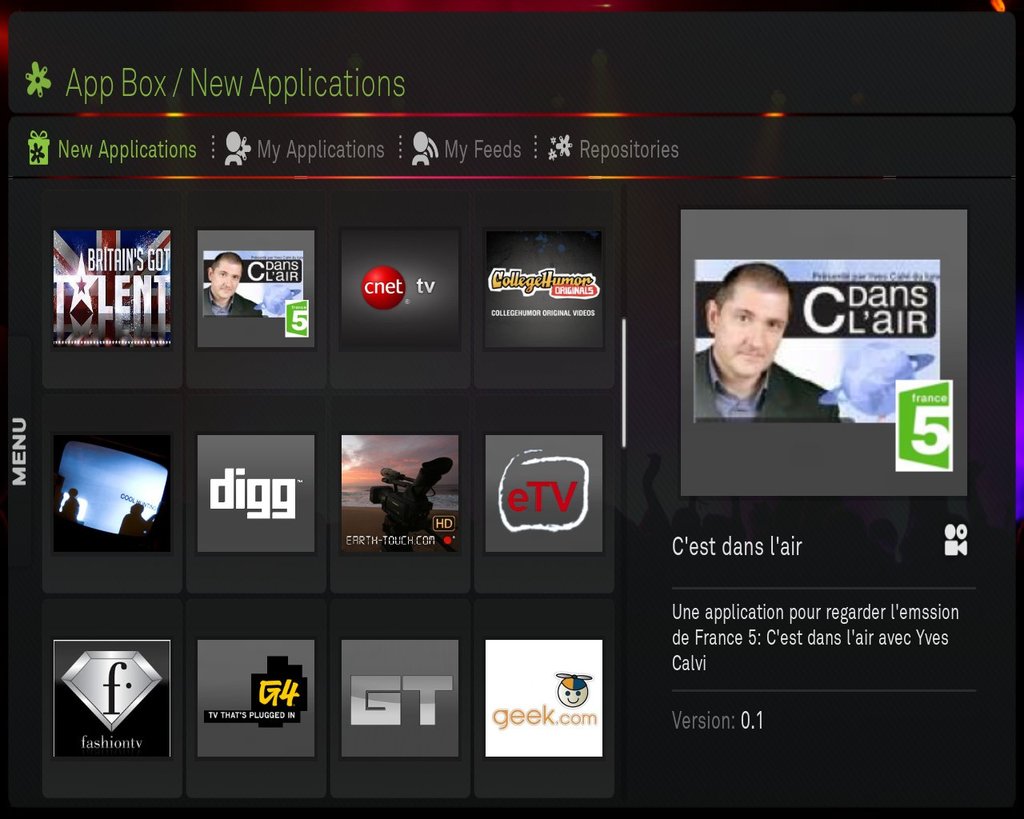The width and height of the screenshot is (1024, 819).
Task: Click the "Version: 0.1" text
Action: tap(717, 720)
